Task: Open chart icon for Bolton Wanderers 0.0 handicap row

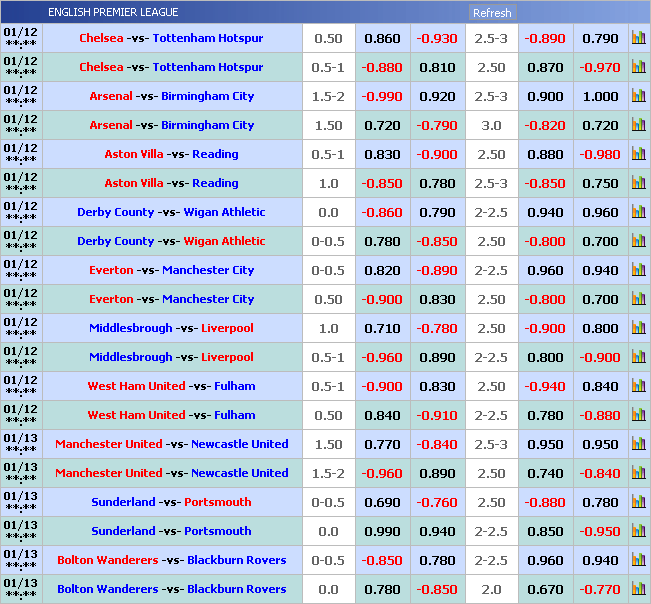Action: click(x=638, y=590)
